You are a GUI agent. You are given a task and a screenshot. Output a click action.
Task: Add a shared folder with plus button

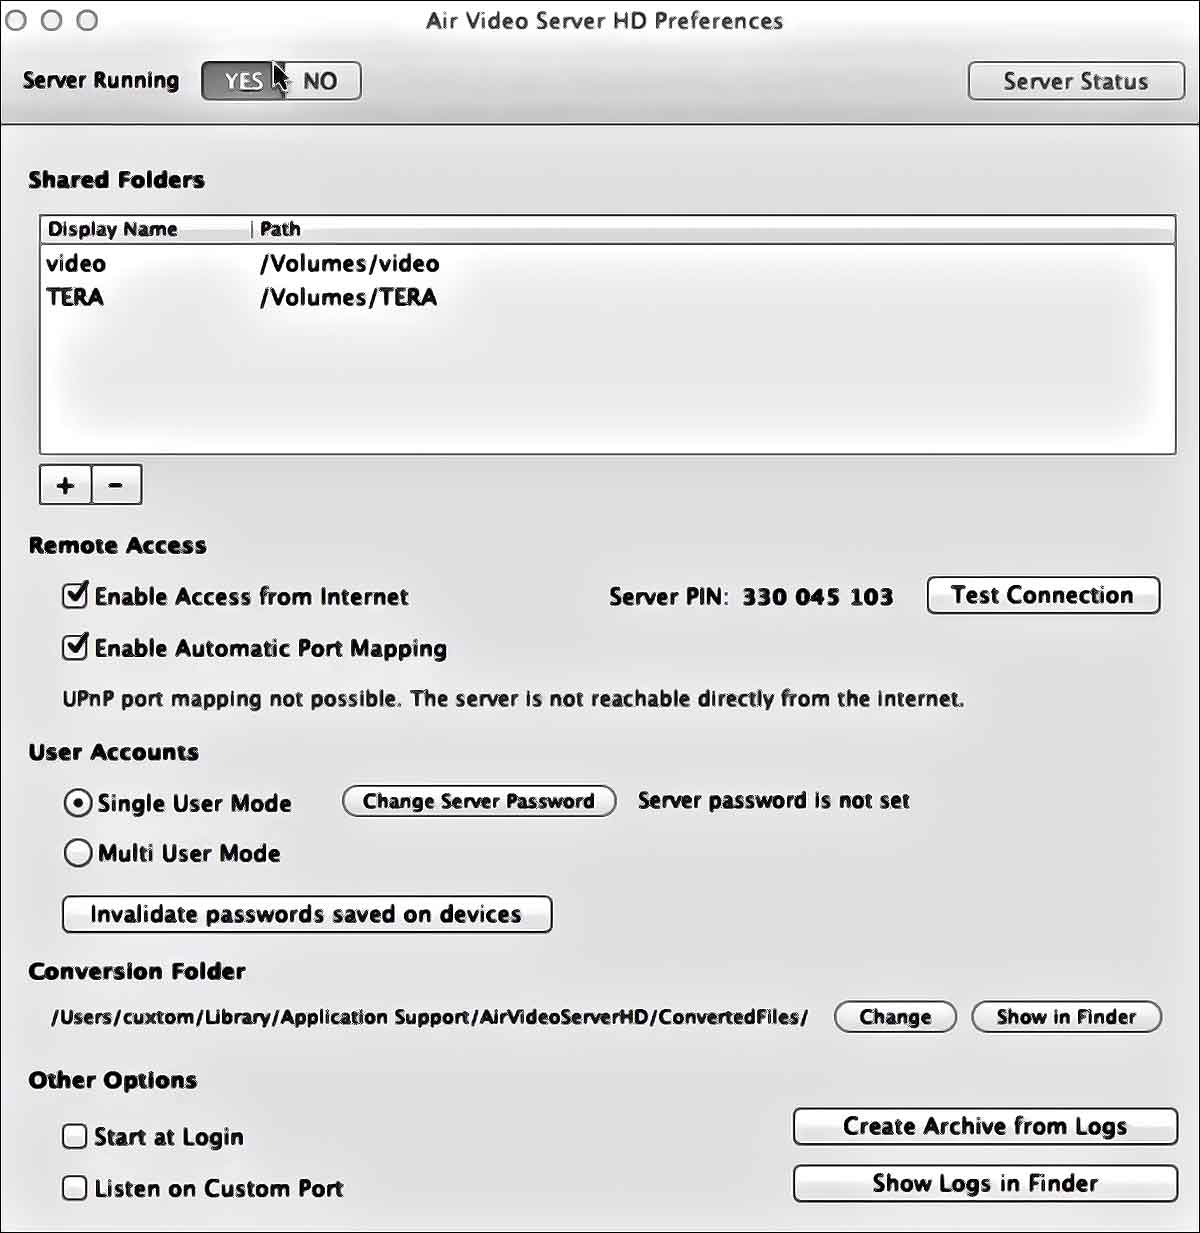click(65, 485)
